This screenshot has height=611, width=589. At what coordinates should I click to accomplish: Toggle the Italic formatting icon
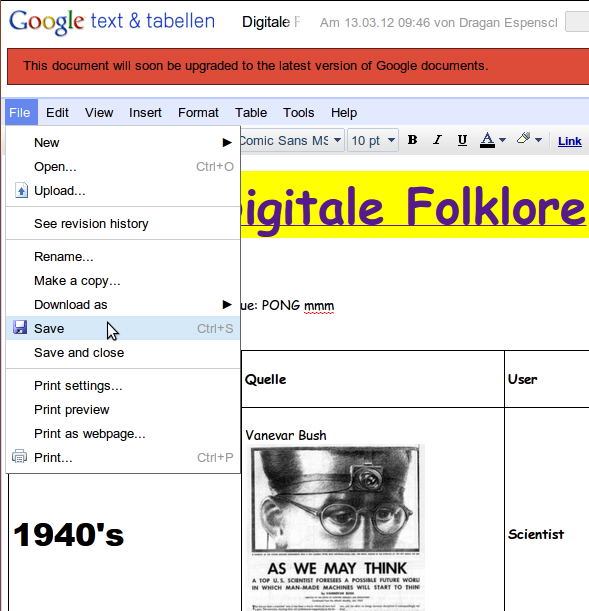tap(437, 140)
